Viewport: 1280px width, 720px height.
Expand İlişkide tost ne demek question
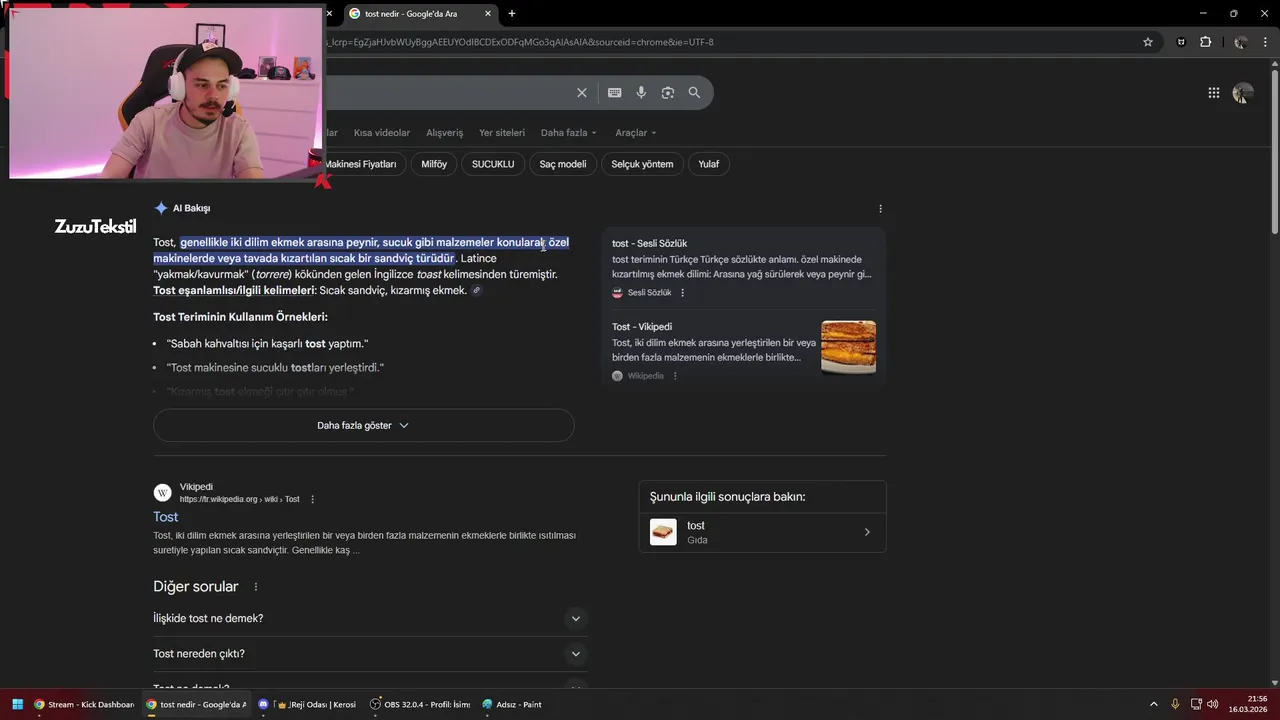(368, 618)
